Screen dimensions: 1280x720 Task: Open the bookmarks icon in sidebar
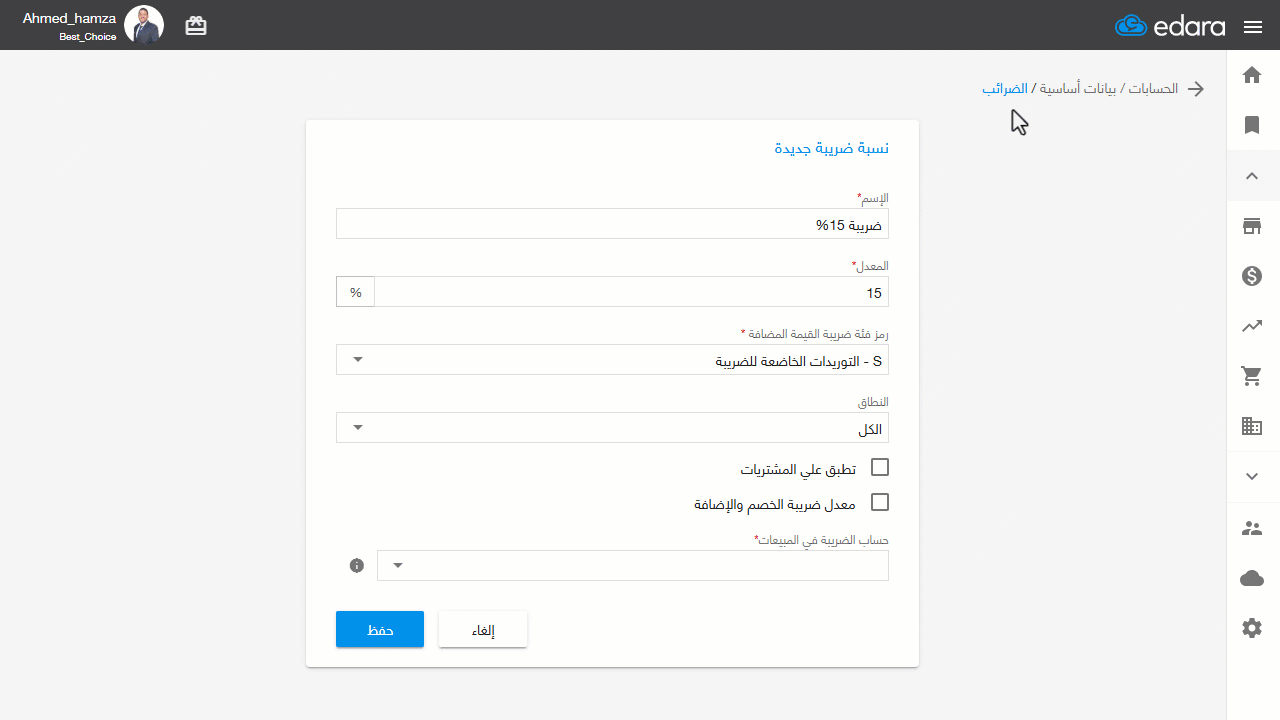point(1252,125)
